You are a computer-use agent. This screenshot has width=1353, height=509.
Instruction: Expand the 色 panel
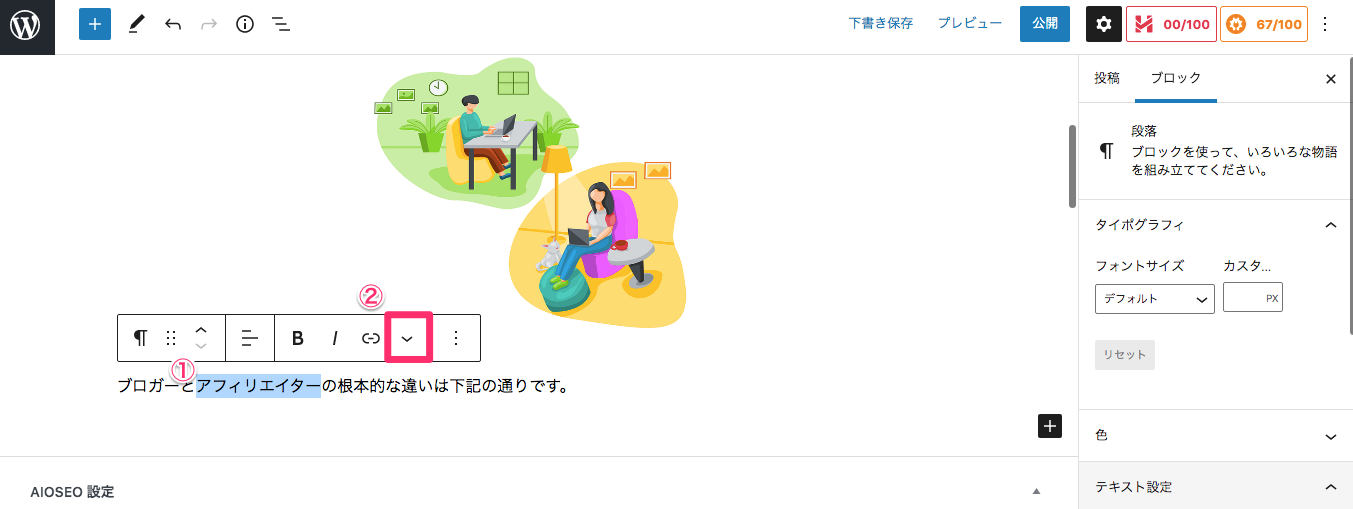1216,435
